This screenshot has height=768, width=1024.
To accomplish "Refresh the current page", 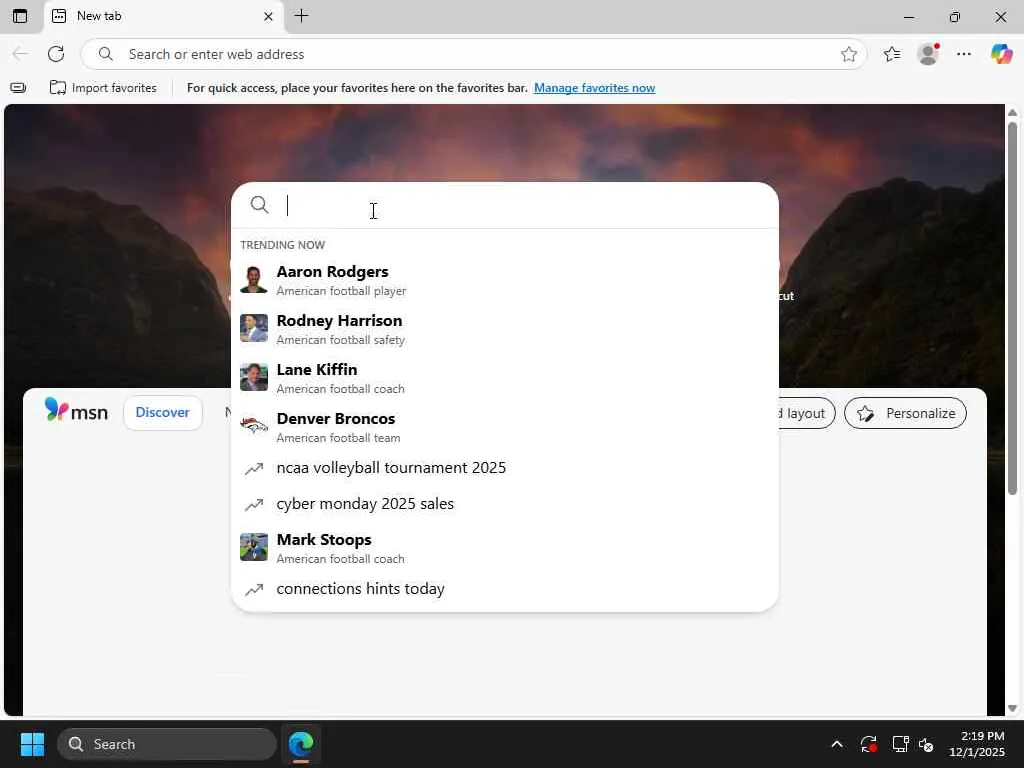I will click(56, 54).
